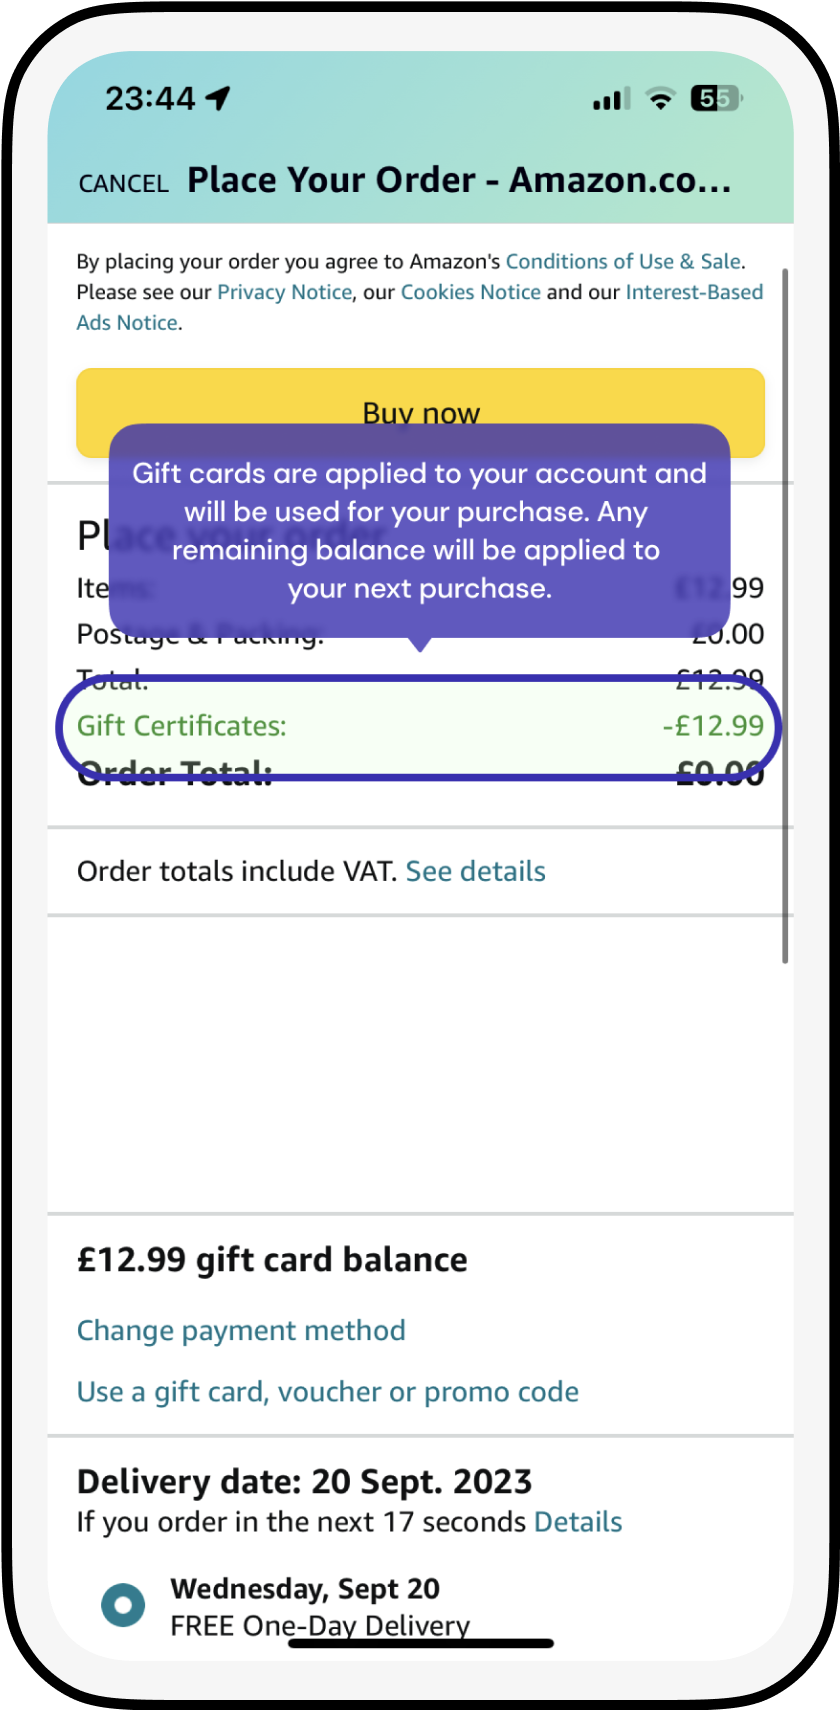The image size is (840, 1710).
Task: Click the vertical scrollbar on the right
Action: point(785,615)
